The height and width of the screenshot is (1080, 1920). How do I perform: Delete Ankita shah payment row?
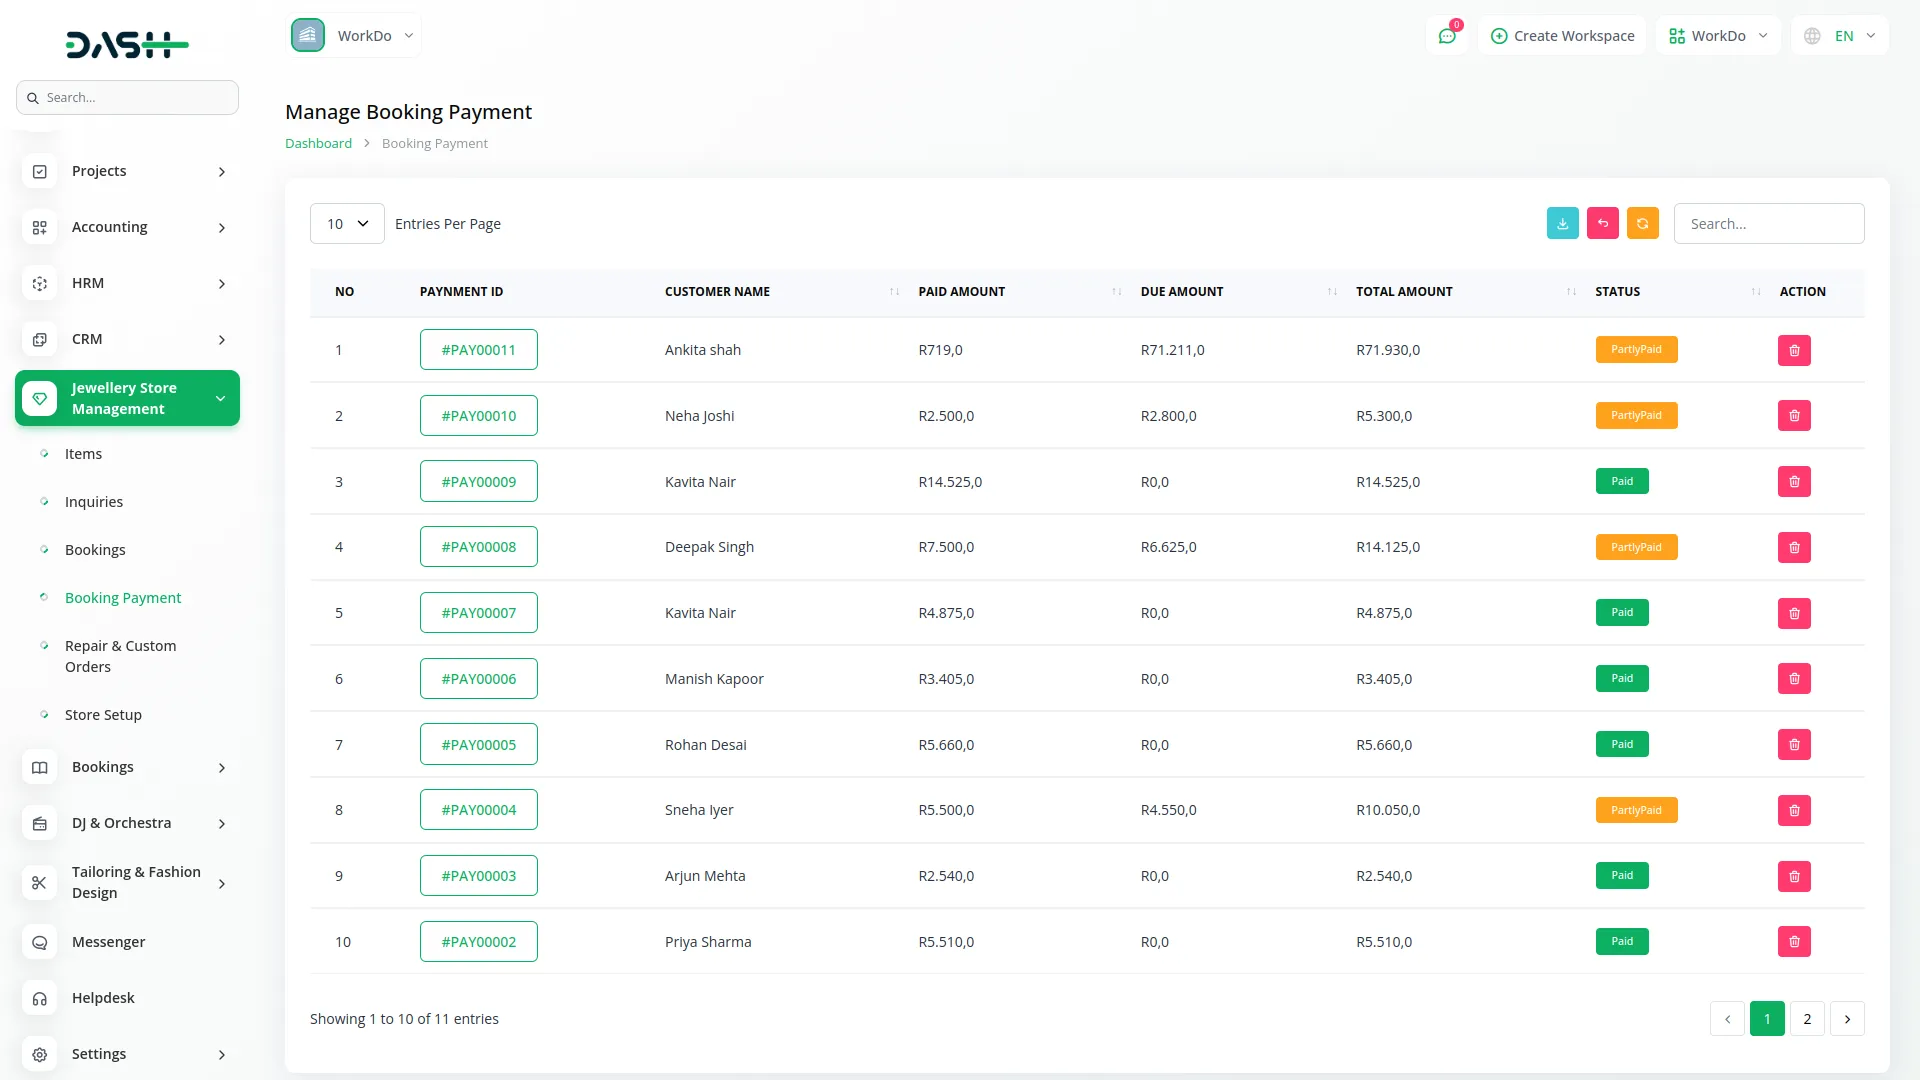pos(1794,350)
